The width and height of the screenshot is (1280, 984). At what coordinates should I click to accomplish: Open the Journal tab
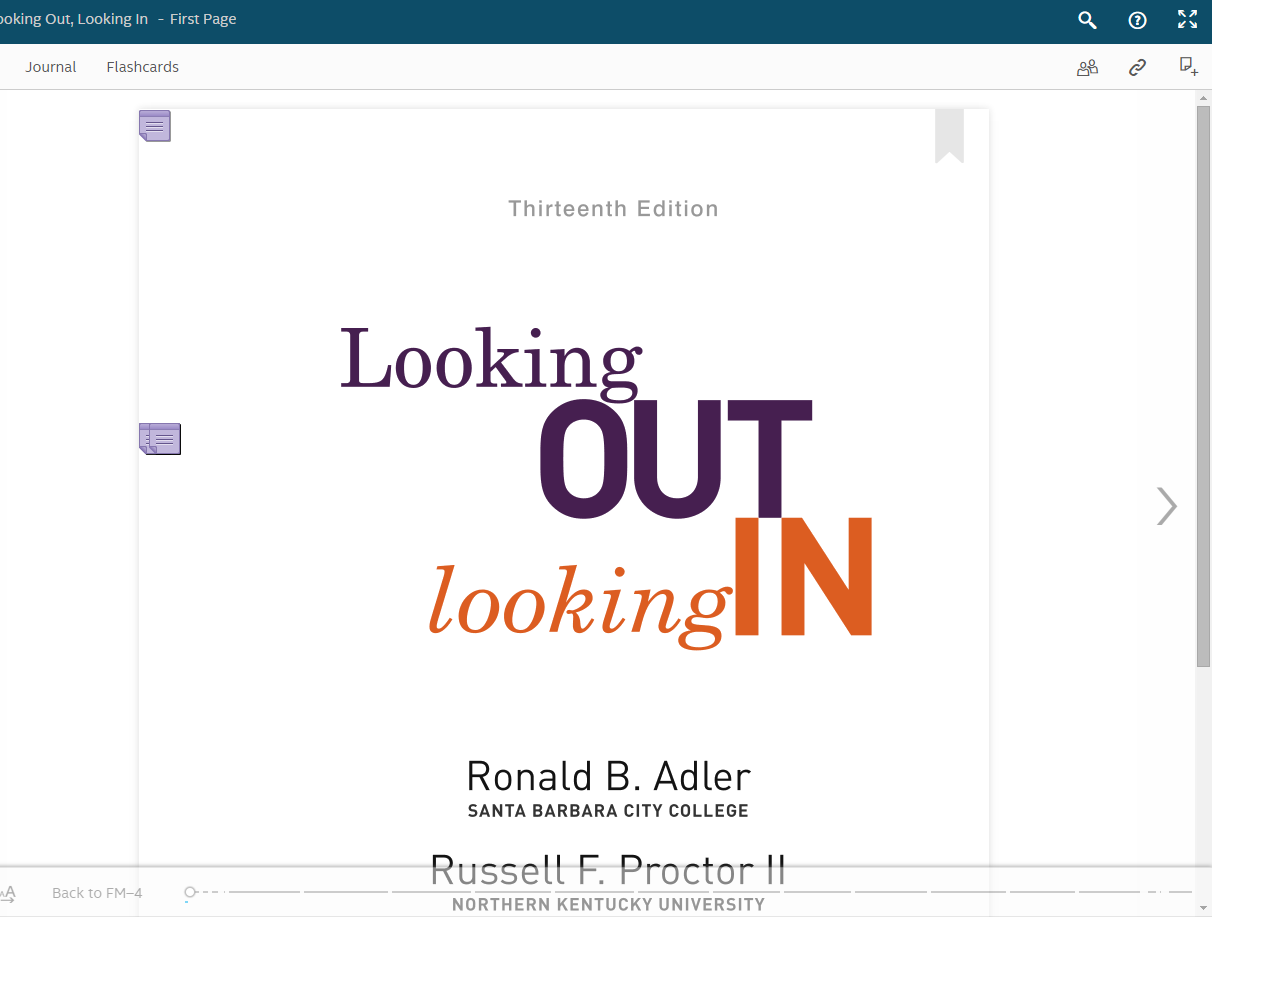(x=51, y=67)
